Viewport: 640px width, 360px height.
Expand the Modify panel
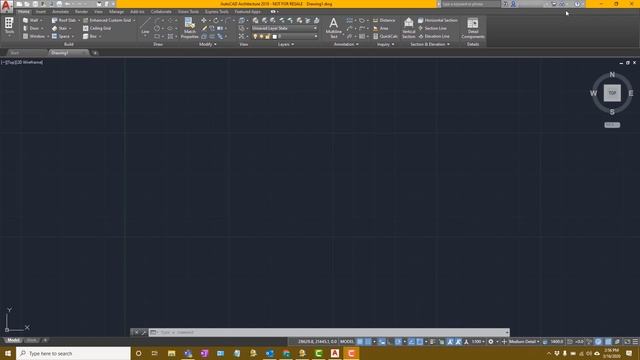[208, 44]
